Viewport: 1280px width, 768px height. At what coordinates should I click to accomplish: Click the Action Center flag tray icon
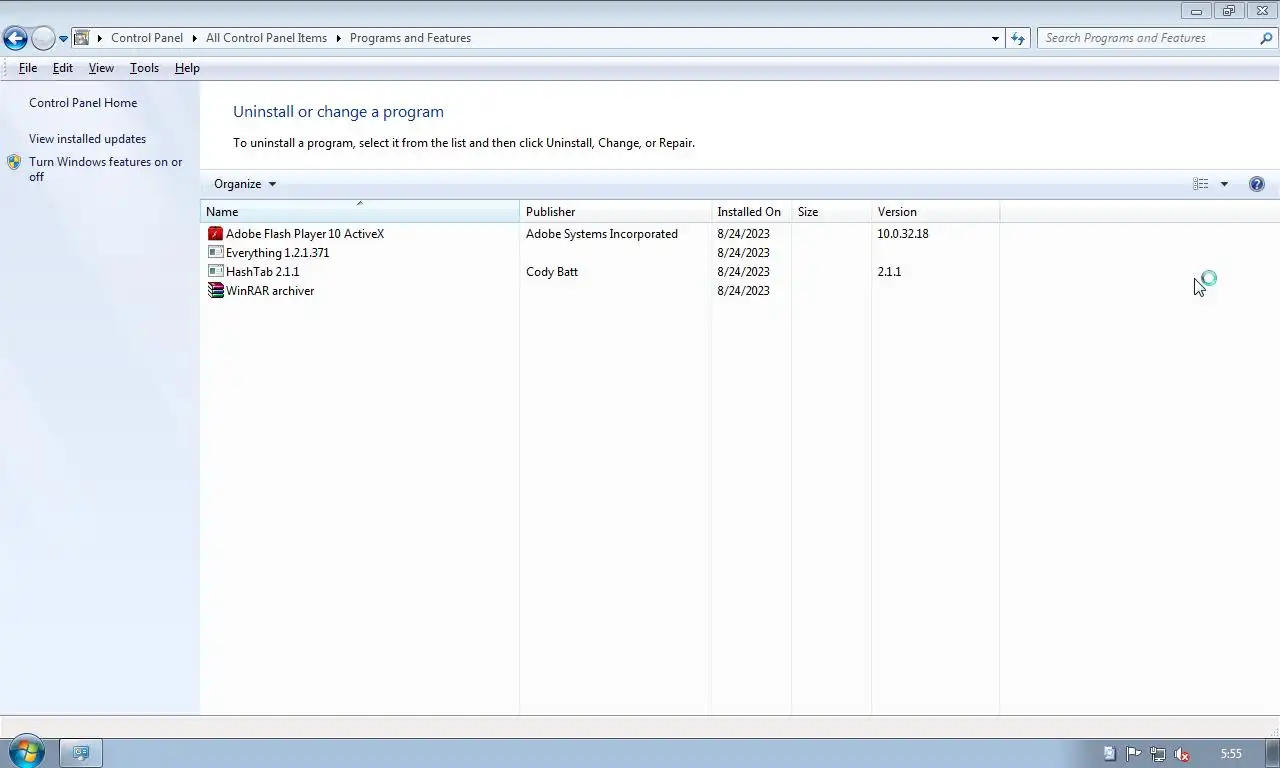coord(1134,754)
